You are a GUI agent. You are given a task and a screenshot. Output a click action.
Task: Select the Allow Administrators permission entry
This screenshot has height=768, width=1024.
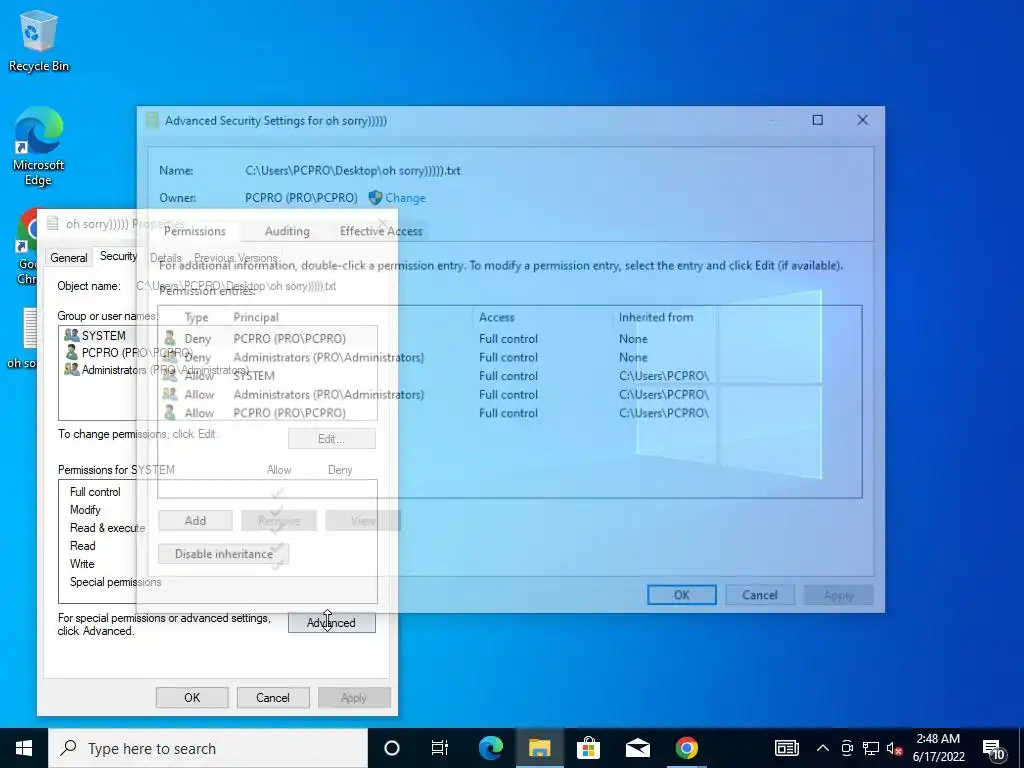pos(509,394)
